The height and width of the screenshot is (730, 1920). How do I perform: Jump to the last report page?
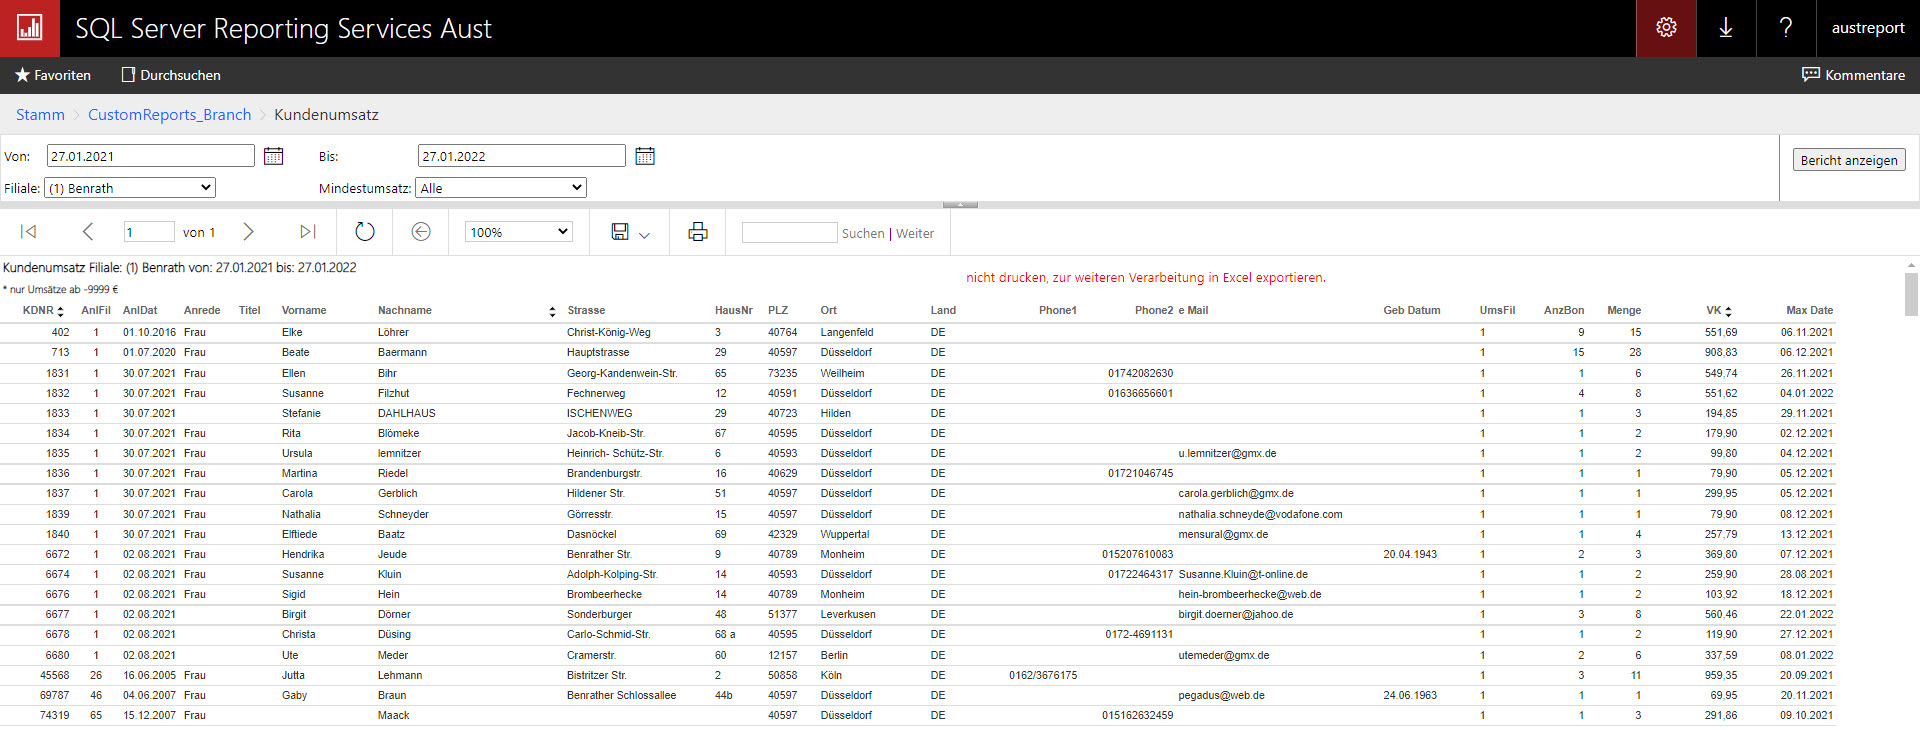pyautogui.click(x=307, y=232)
